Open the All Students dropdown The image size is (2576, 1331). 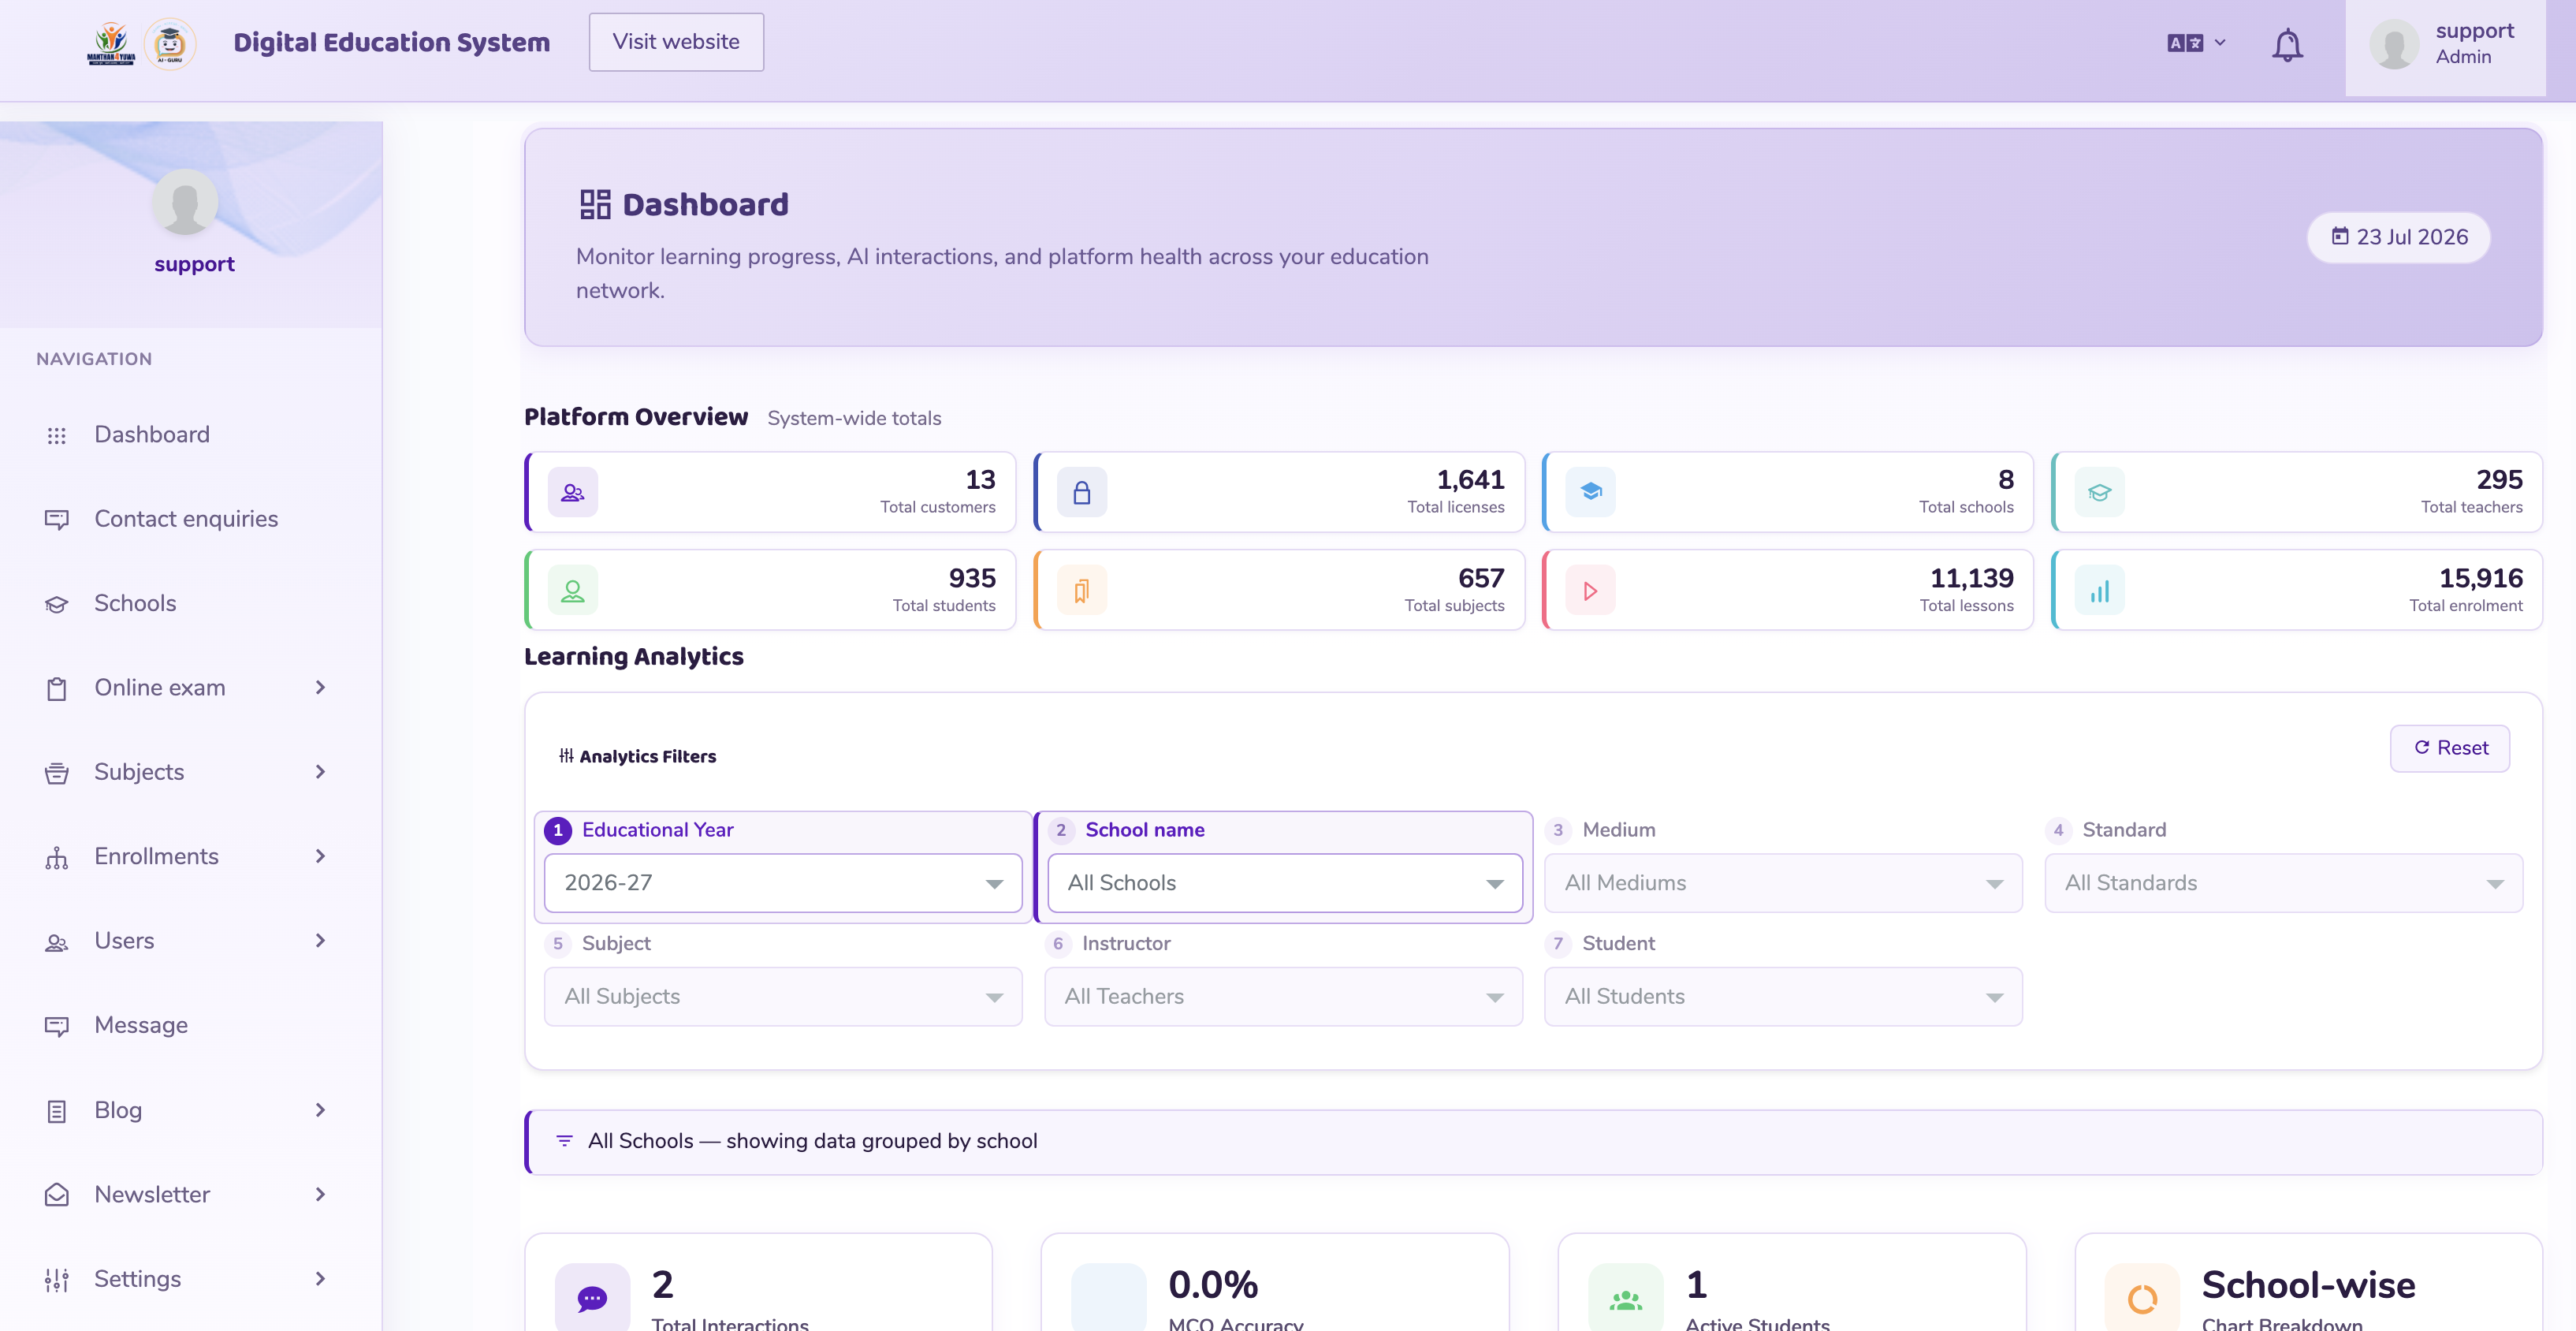pyautogui.click(x=1783, y=996)
